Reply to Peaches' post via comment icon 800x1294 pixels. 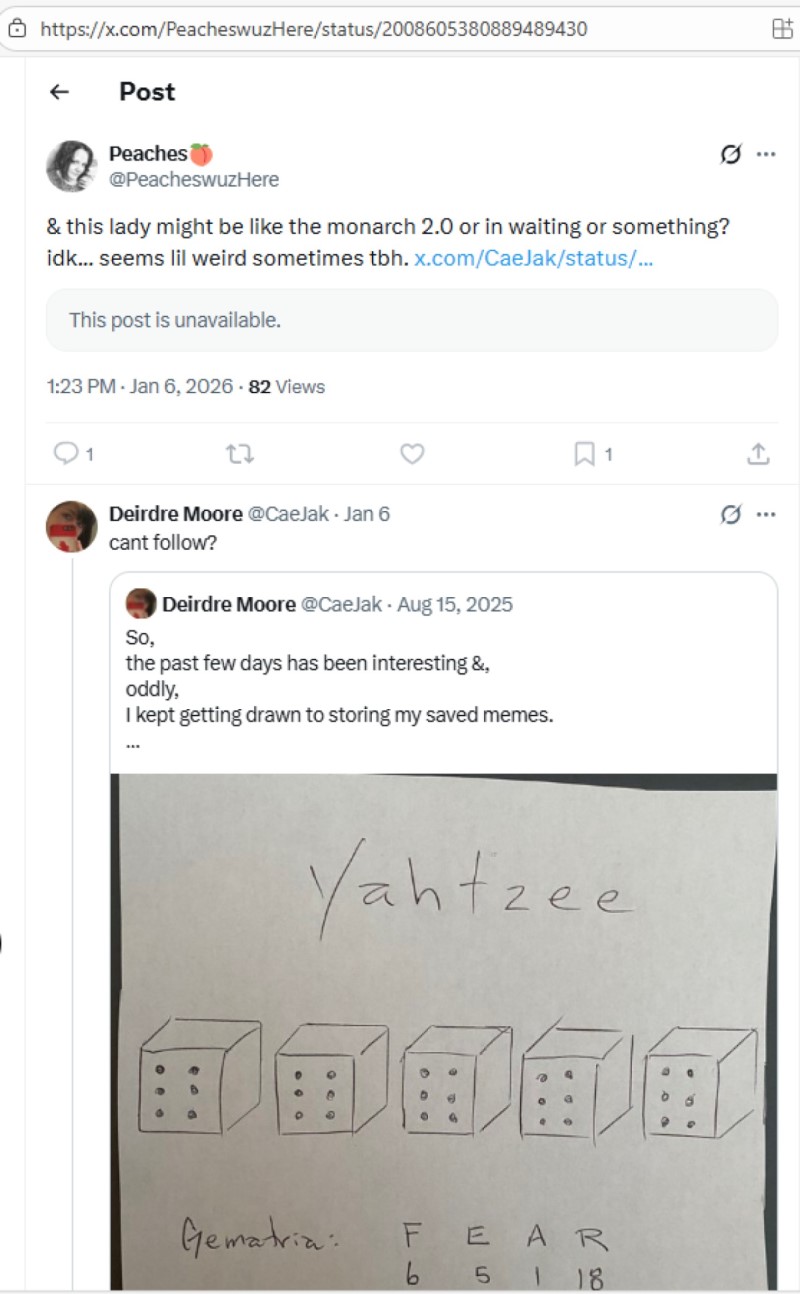[x=66, y=454]
